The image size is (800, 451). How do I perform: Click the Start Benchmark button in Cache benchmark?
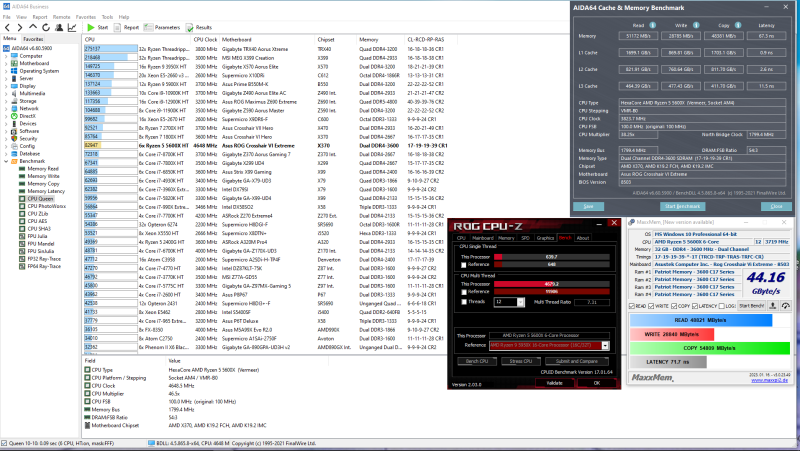coord(682,206)
